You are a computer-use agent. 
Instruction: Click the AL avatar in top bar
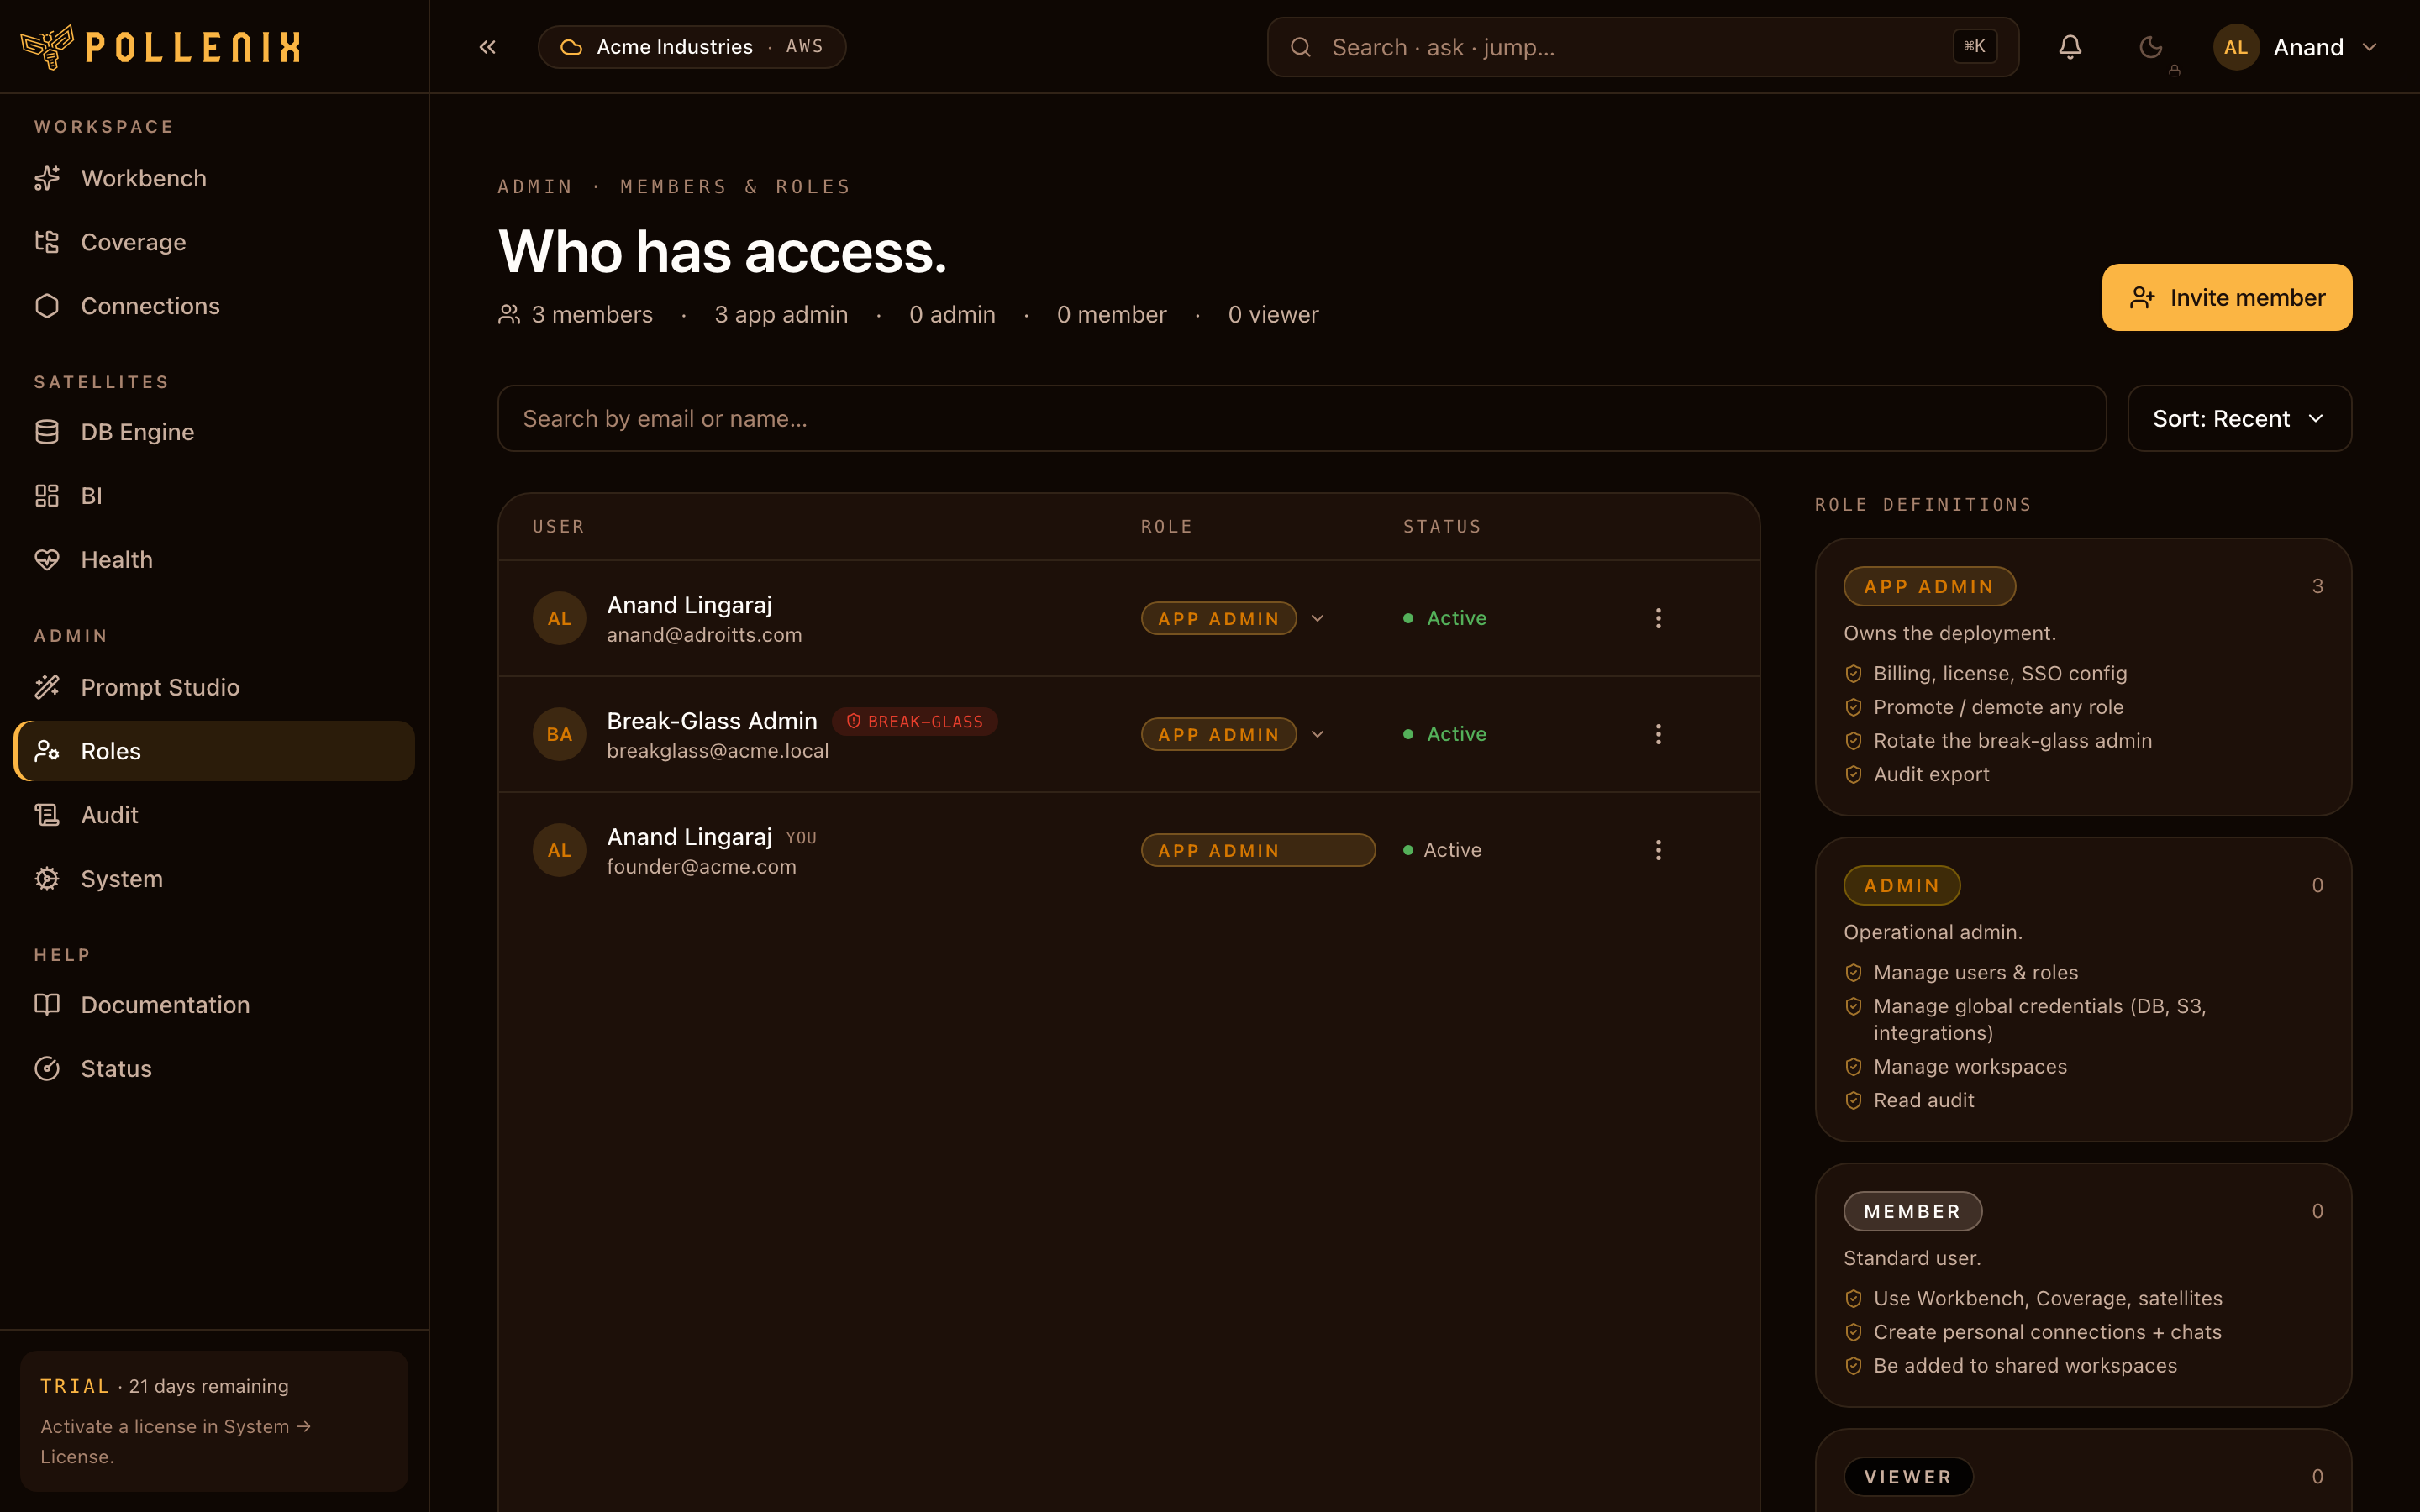coord(2236,47)
